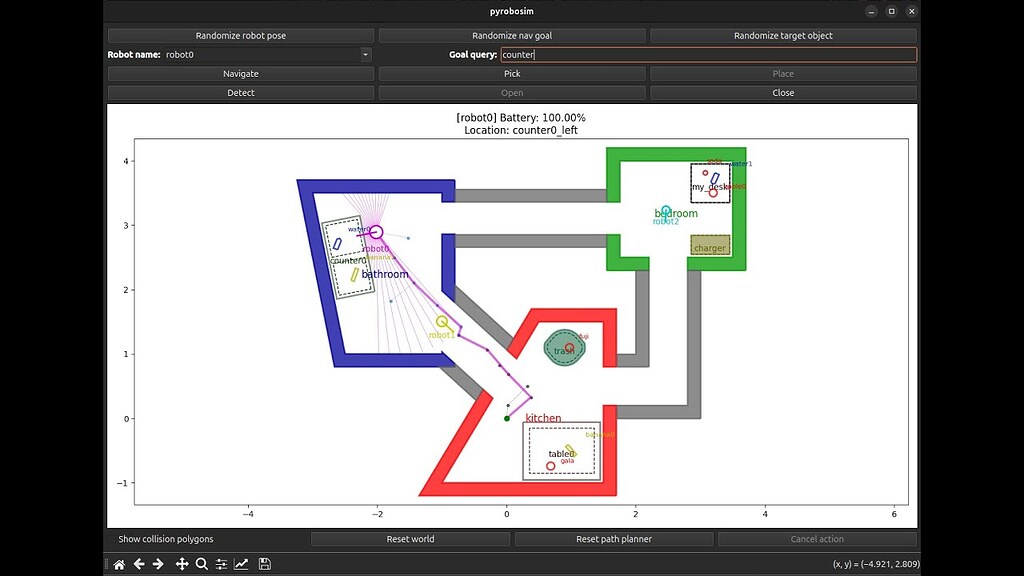Click the Navigate button
1024x576 pixels.
click(x=240, y=73)
